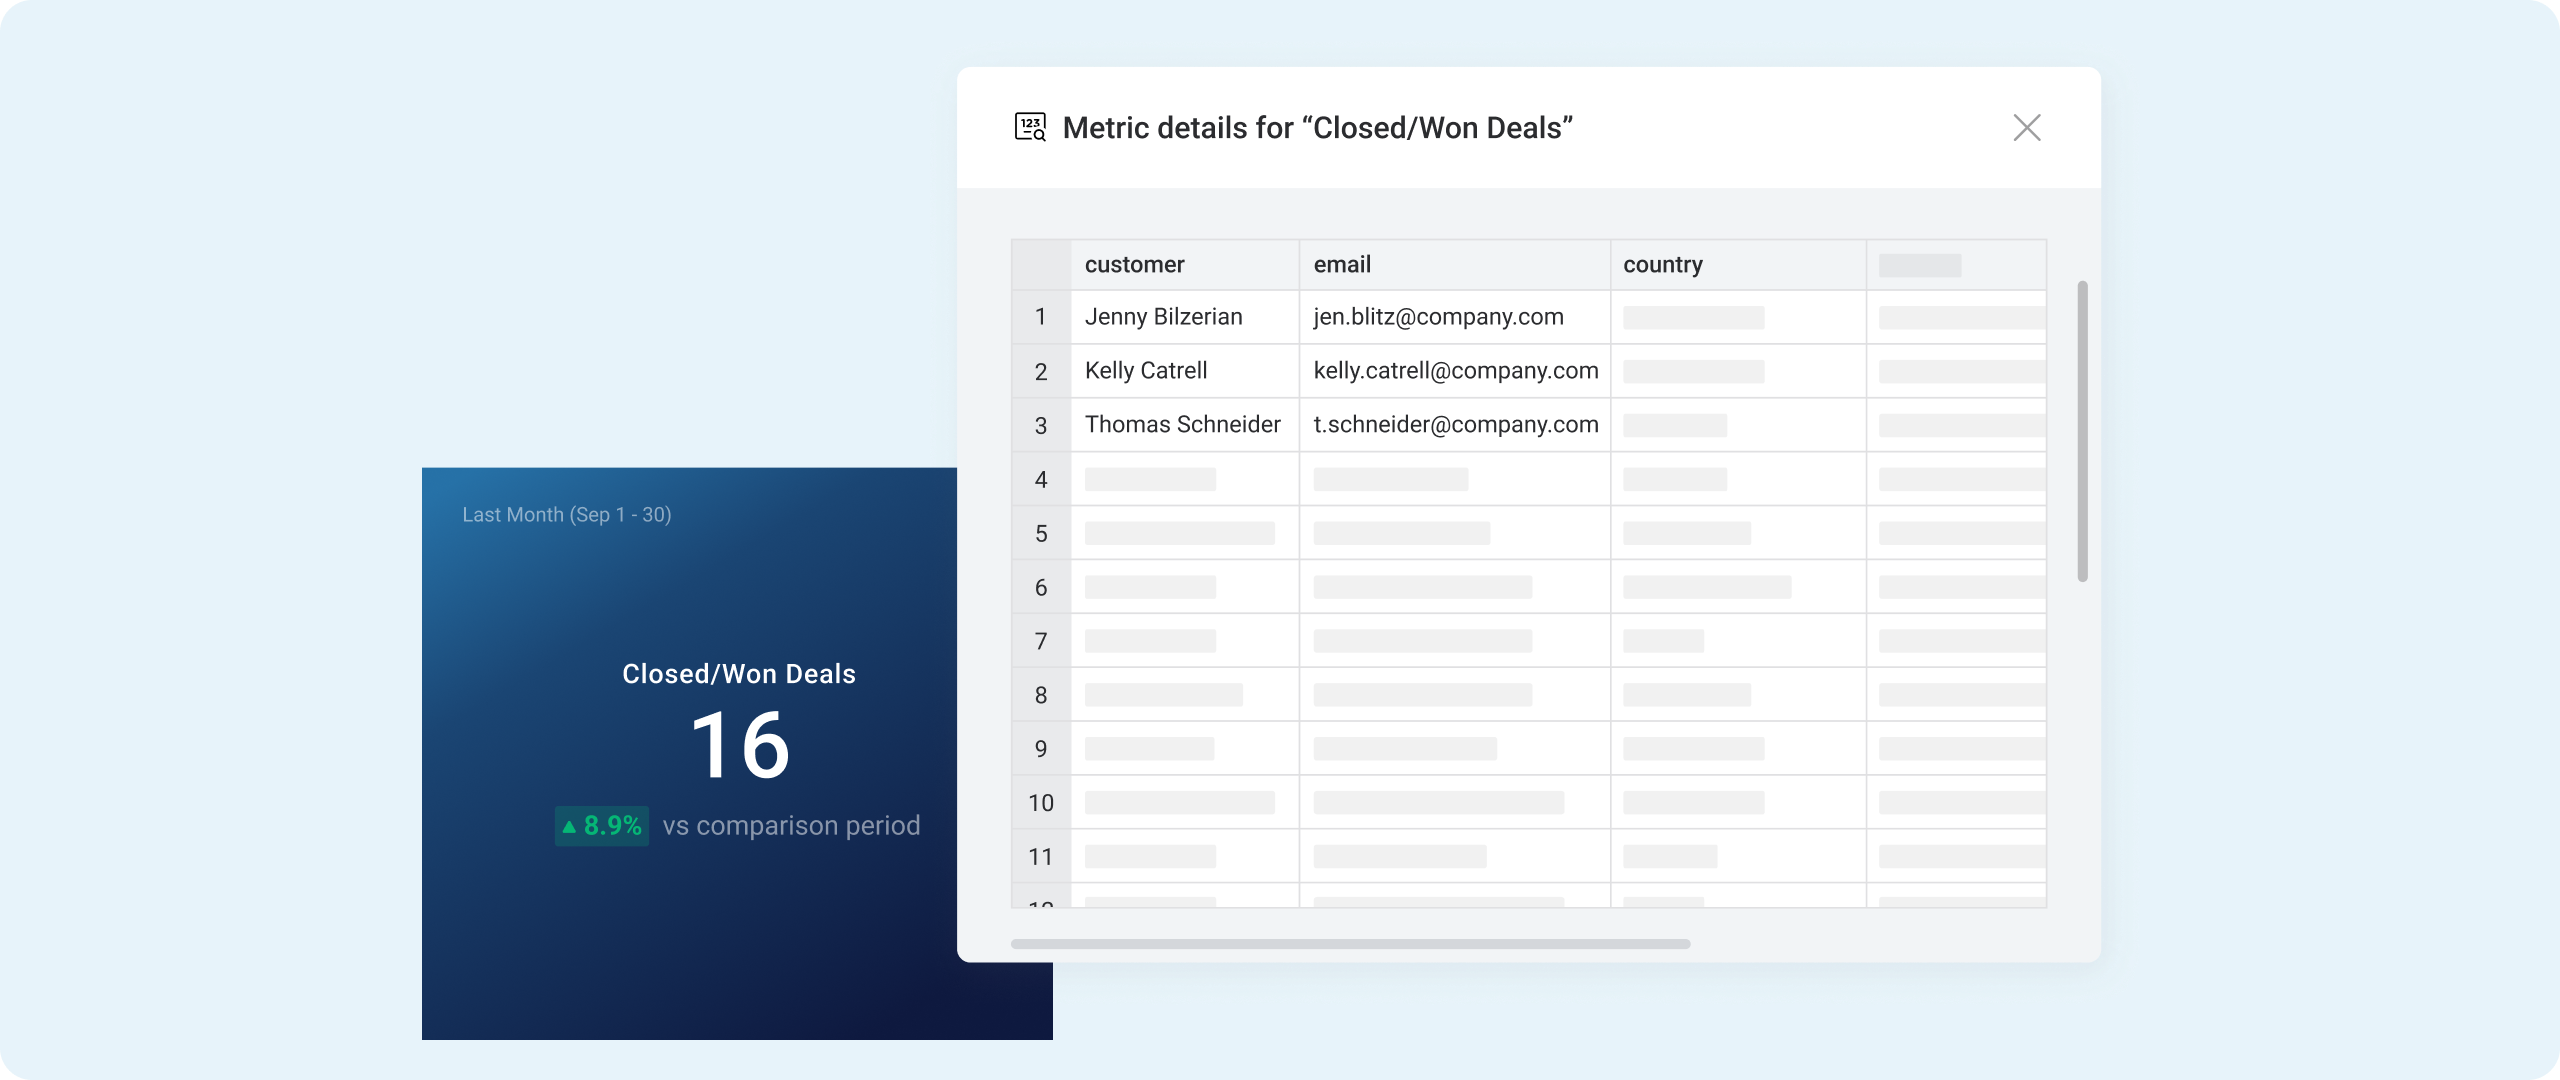Click the Closed/Won Deals value 16

coord(740,746)
